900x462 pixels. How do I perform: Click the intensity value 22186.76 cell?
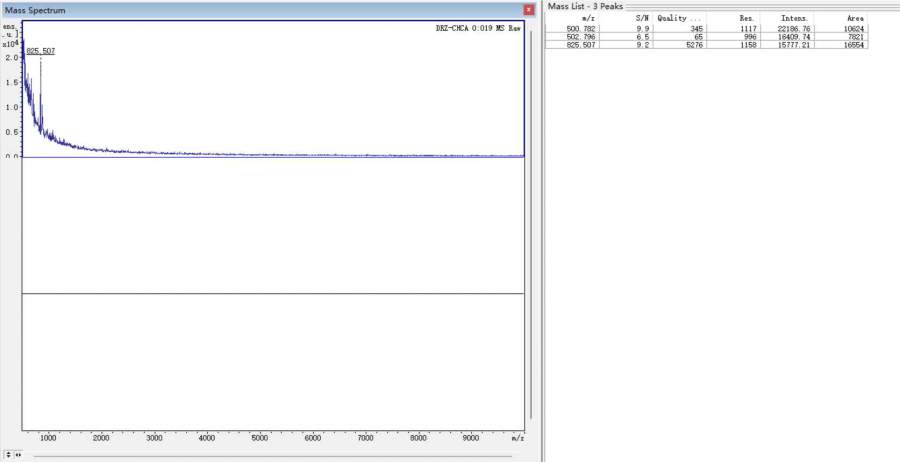click(x=796, y=29)
